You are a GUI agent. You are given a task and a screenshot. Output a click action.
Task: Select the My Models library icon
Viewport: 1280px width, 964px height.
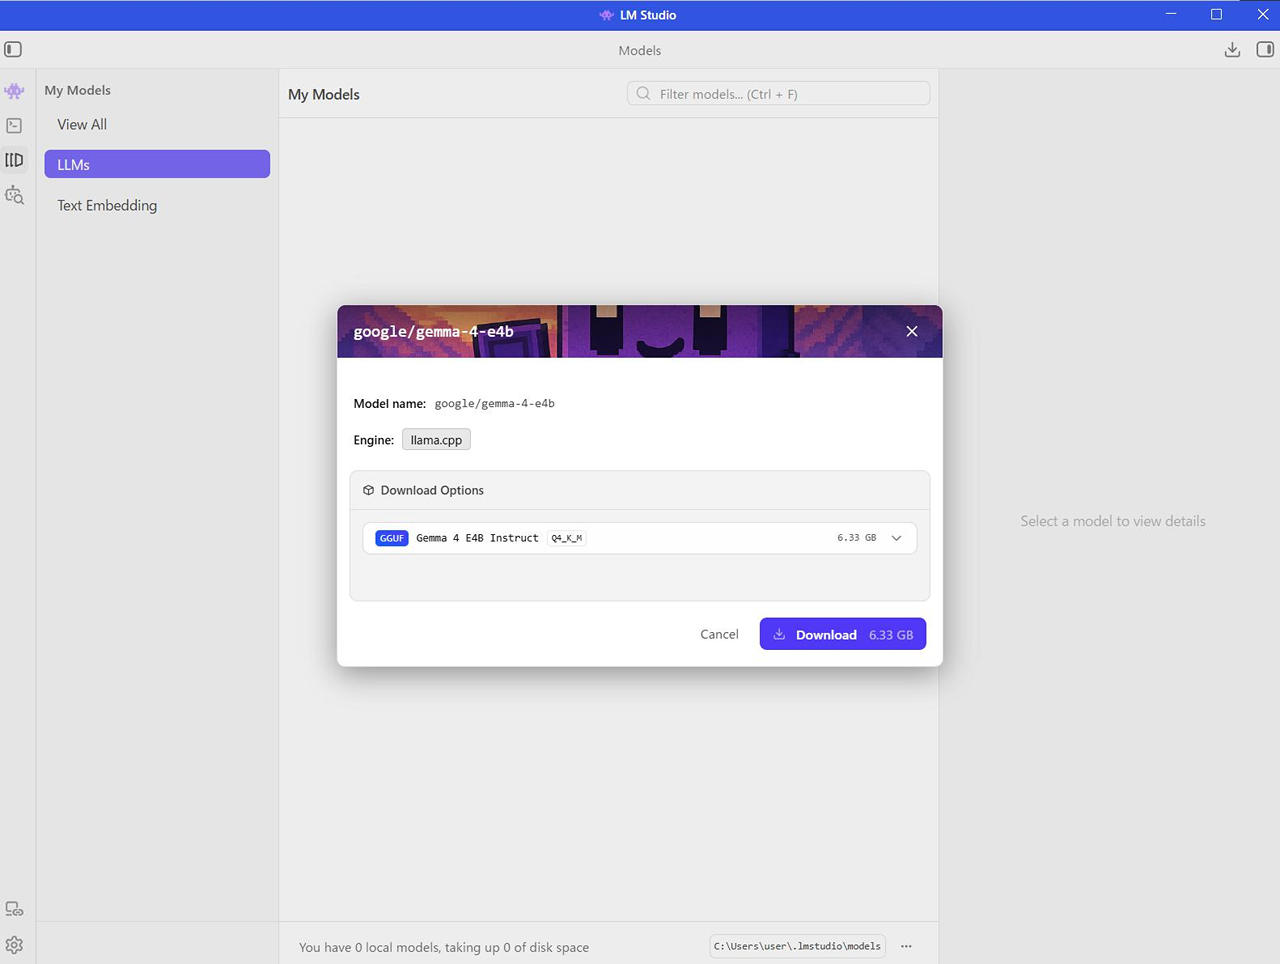point(14,160)
